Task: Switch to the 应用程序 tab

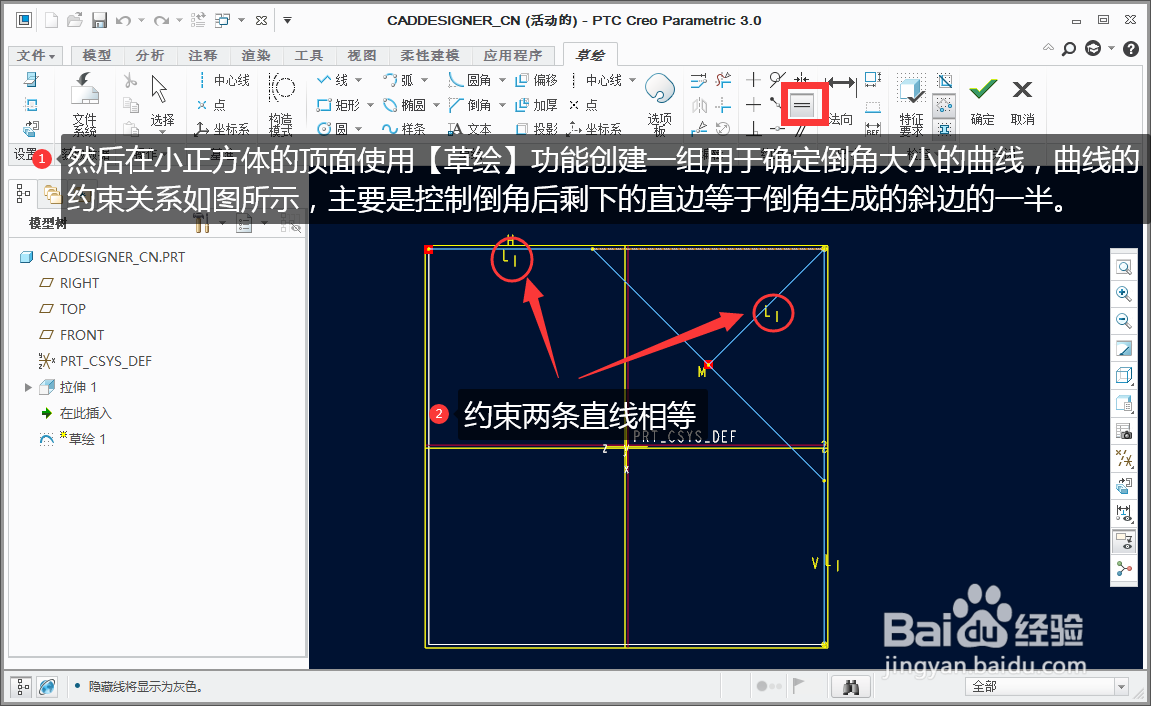Action: [x=513, y=55]
